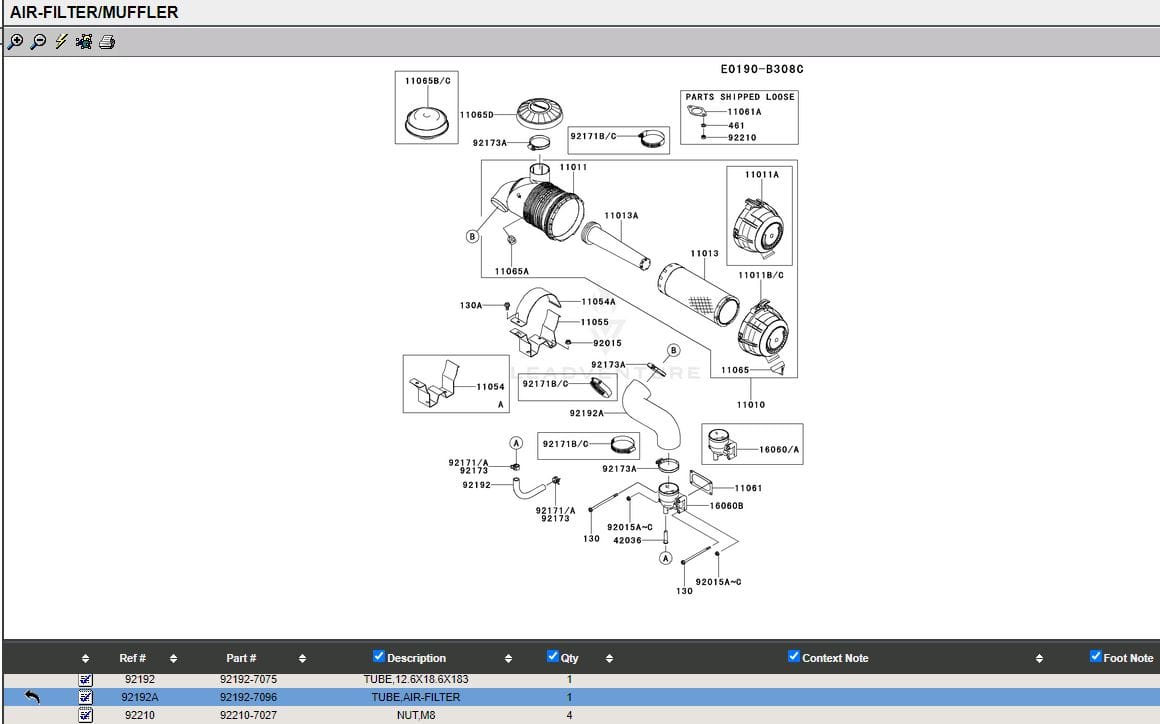Screen dimensions: 1160x724
Task: Toggle the Foot Note column checkbox
Action: click(x=1096, y=656)
